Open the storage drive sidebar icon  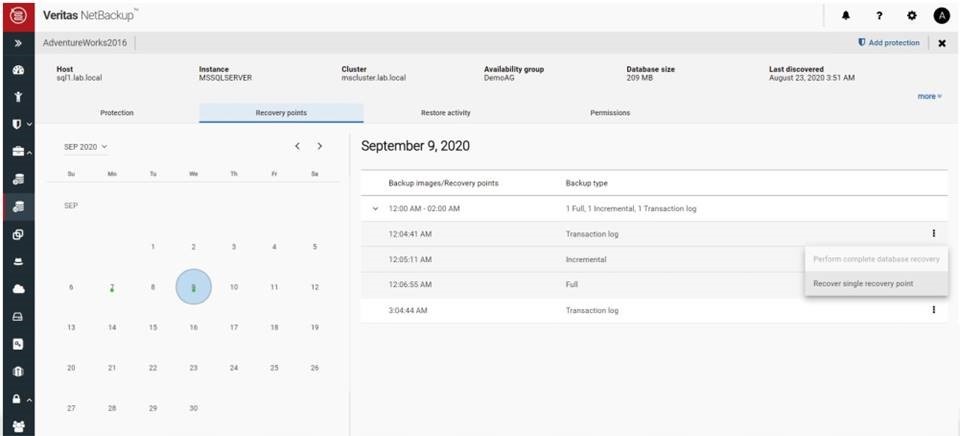(18, 317)
